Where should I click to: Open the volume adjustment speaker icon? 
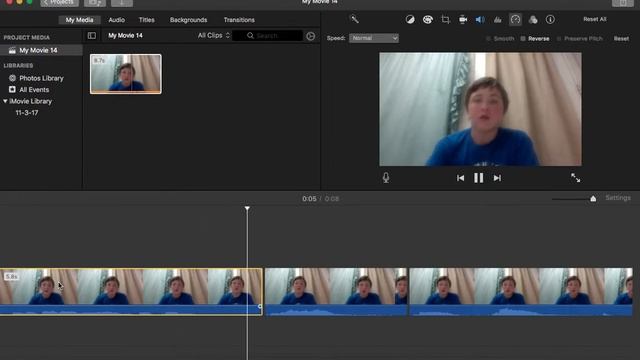(480, 19)
